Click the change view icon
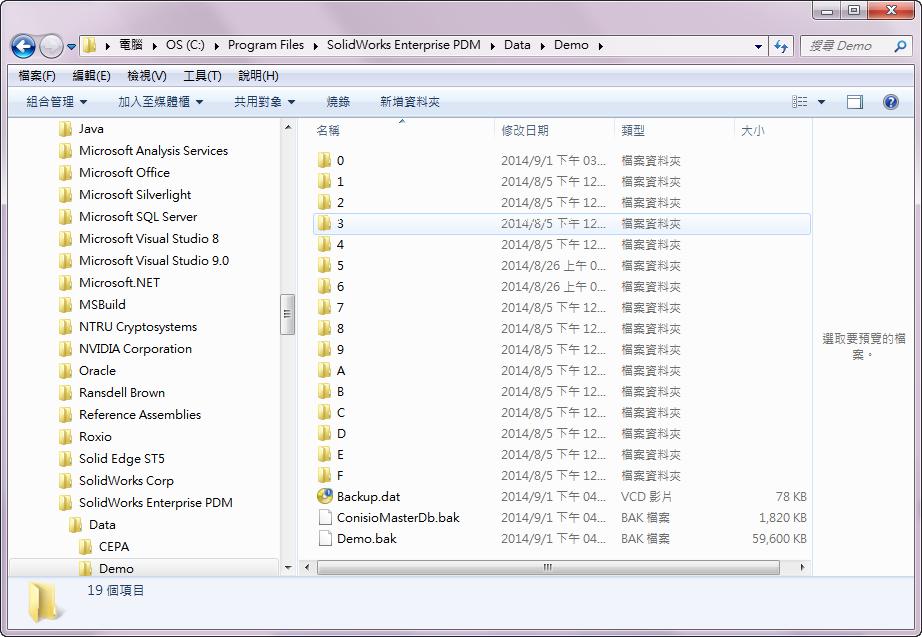Screen dimensions: 922x637 click(x=800, y=102)
